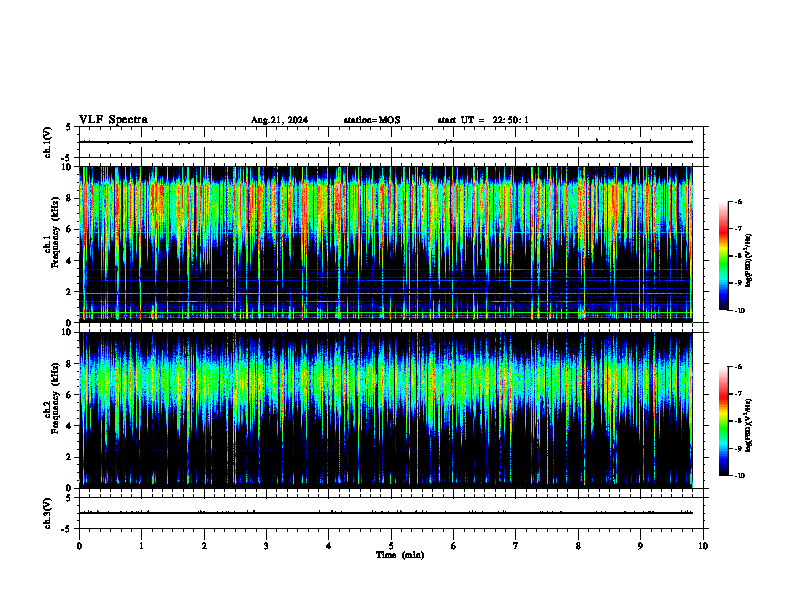792x612 pixels.
Task: Click the ch.1 spectrogram plot area
Action: click(x=386, y=244)
